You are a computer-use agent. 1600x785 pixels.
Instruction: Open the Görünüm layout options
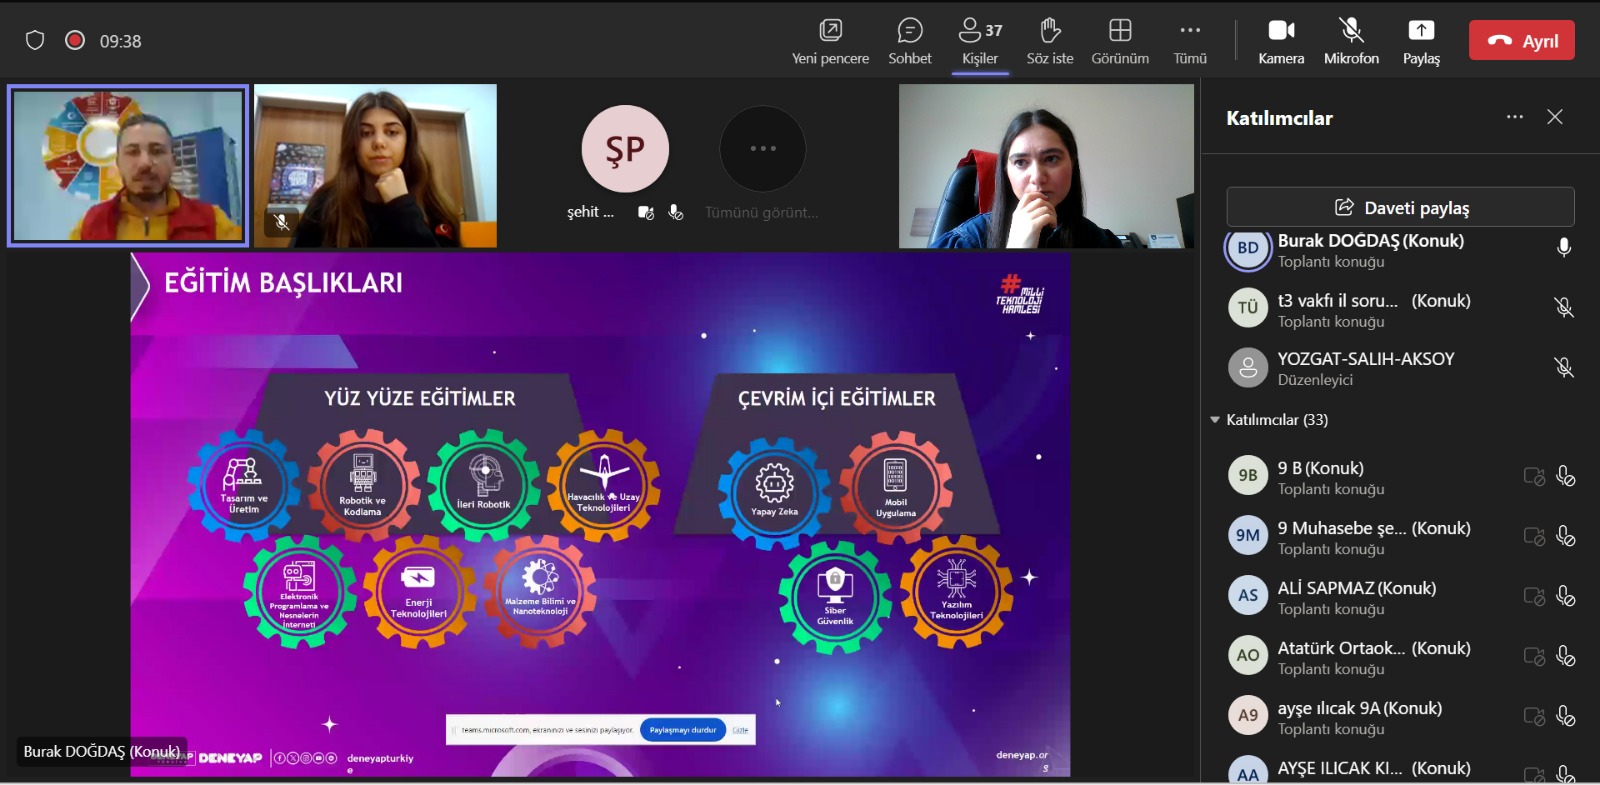click(x=1119, y=41)
